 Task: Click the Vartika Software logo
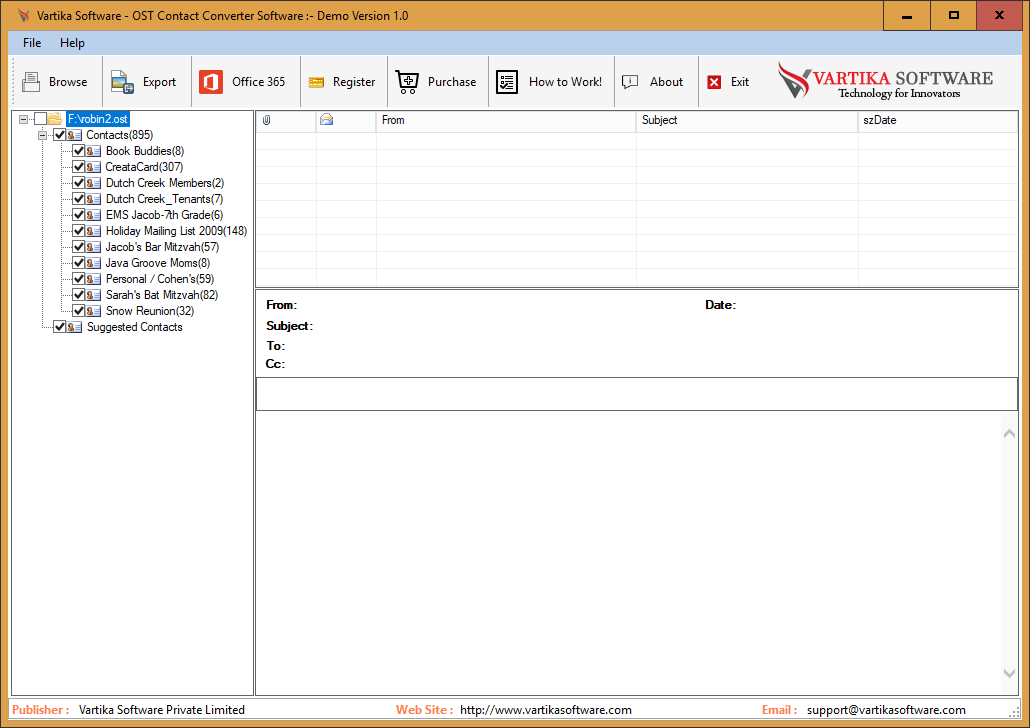[885, 81]
